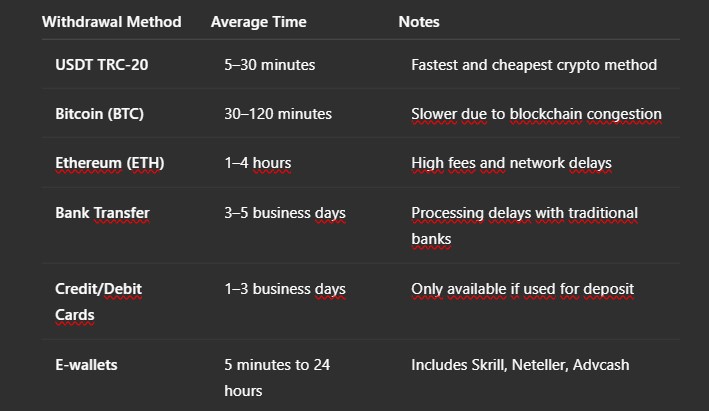Select the 1–4 hours cell
Screen dimensions: 709x411
point(258,163)
